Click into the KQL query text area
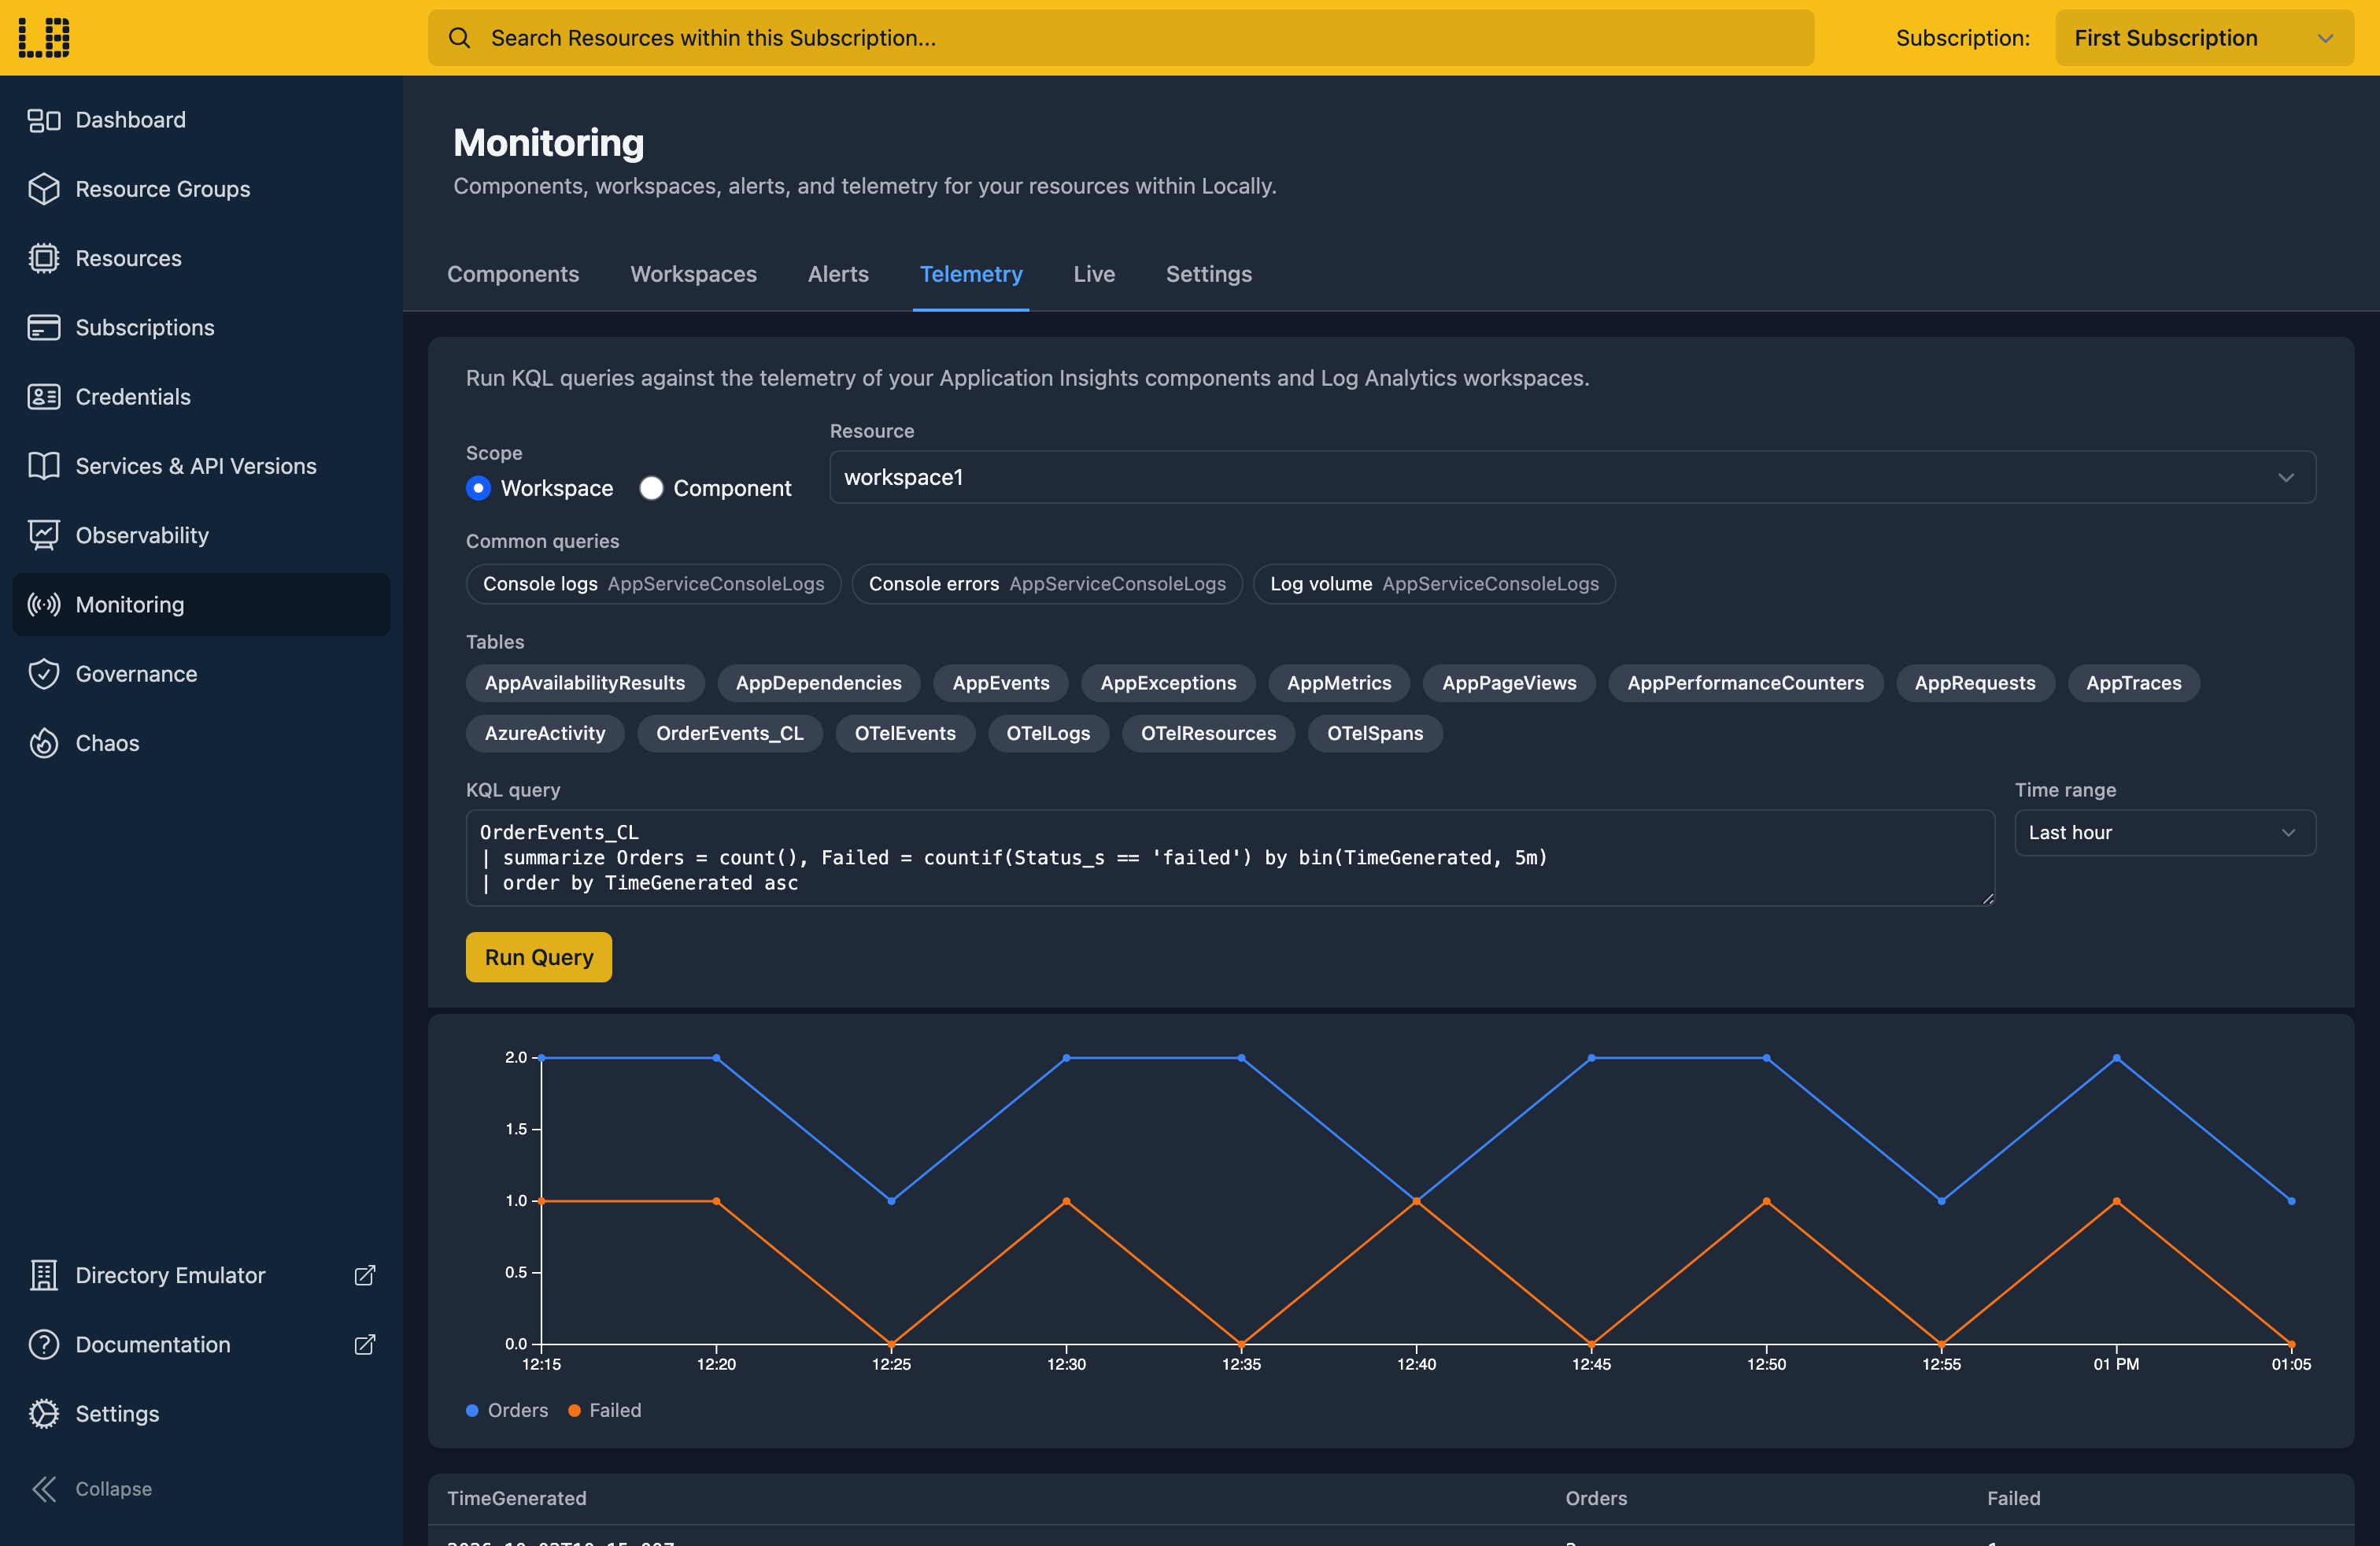Viewport: 2380px width, 1546px height. (x=1230, y=858)
